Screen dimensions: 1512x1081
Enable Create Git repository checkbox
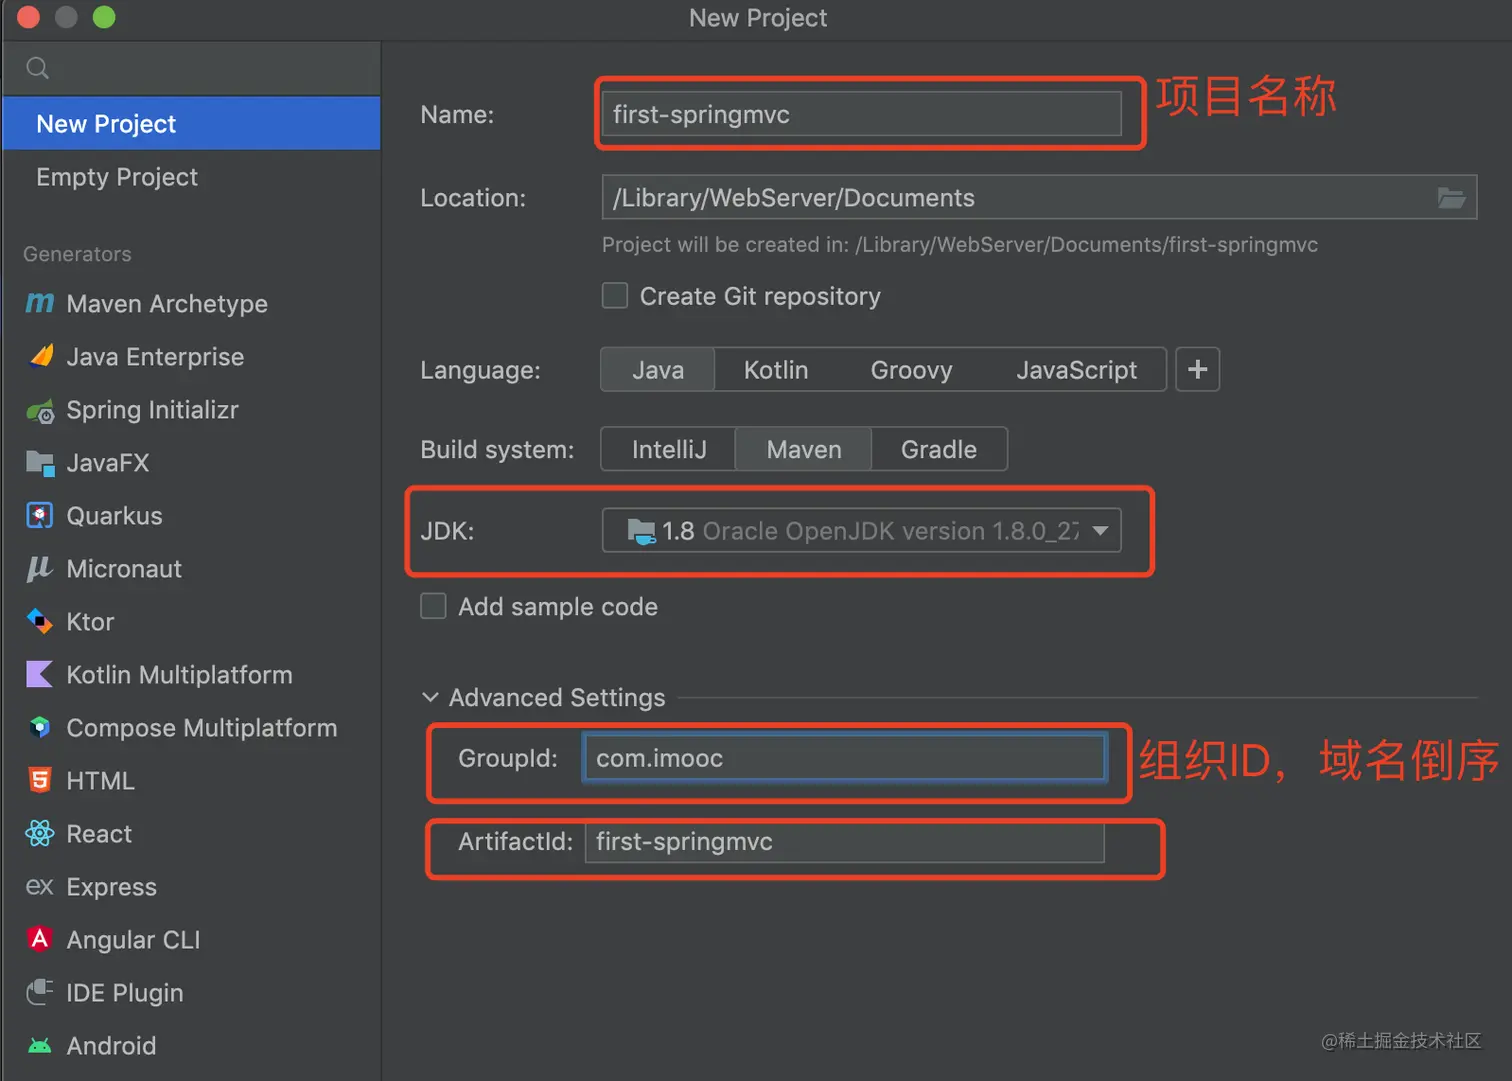coord(615,296)
